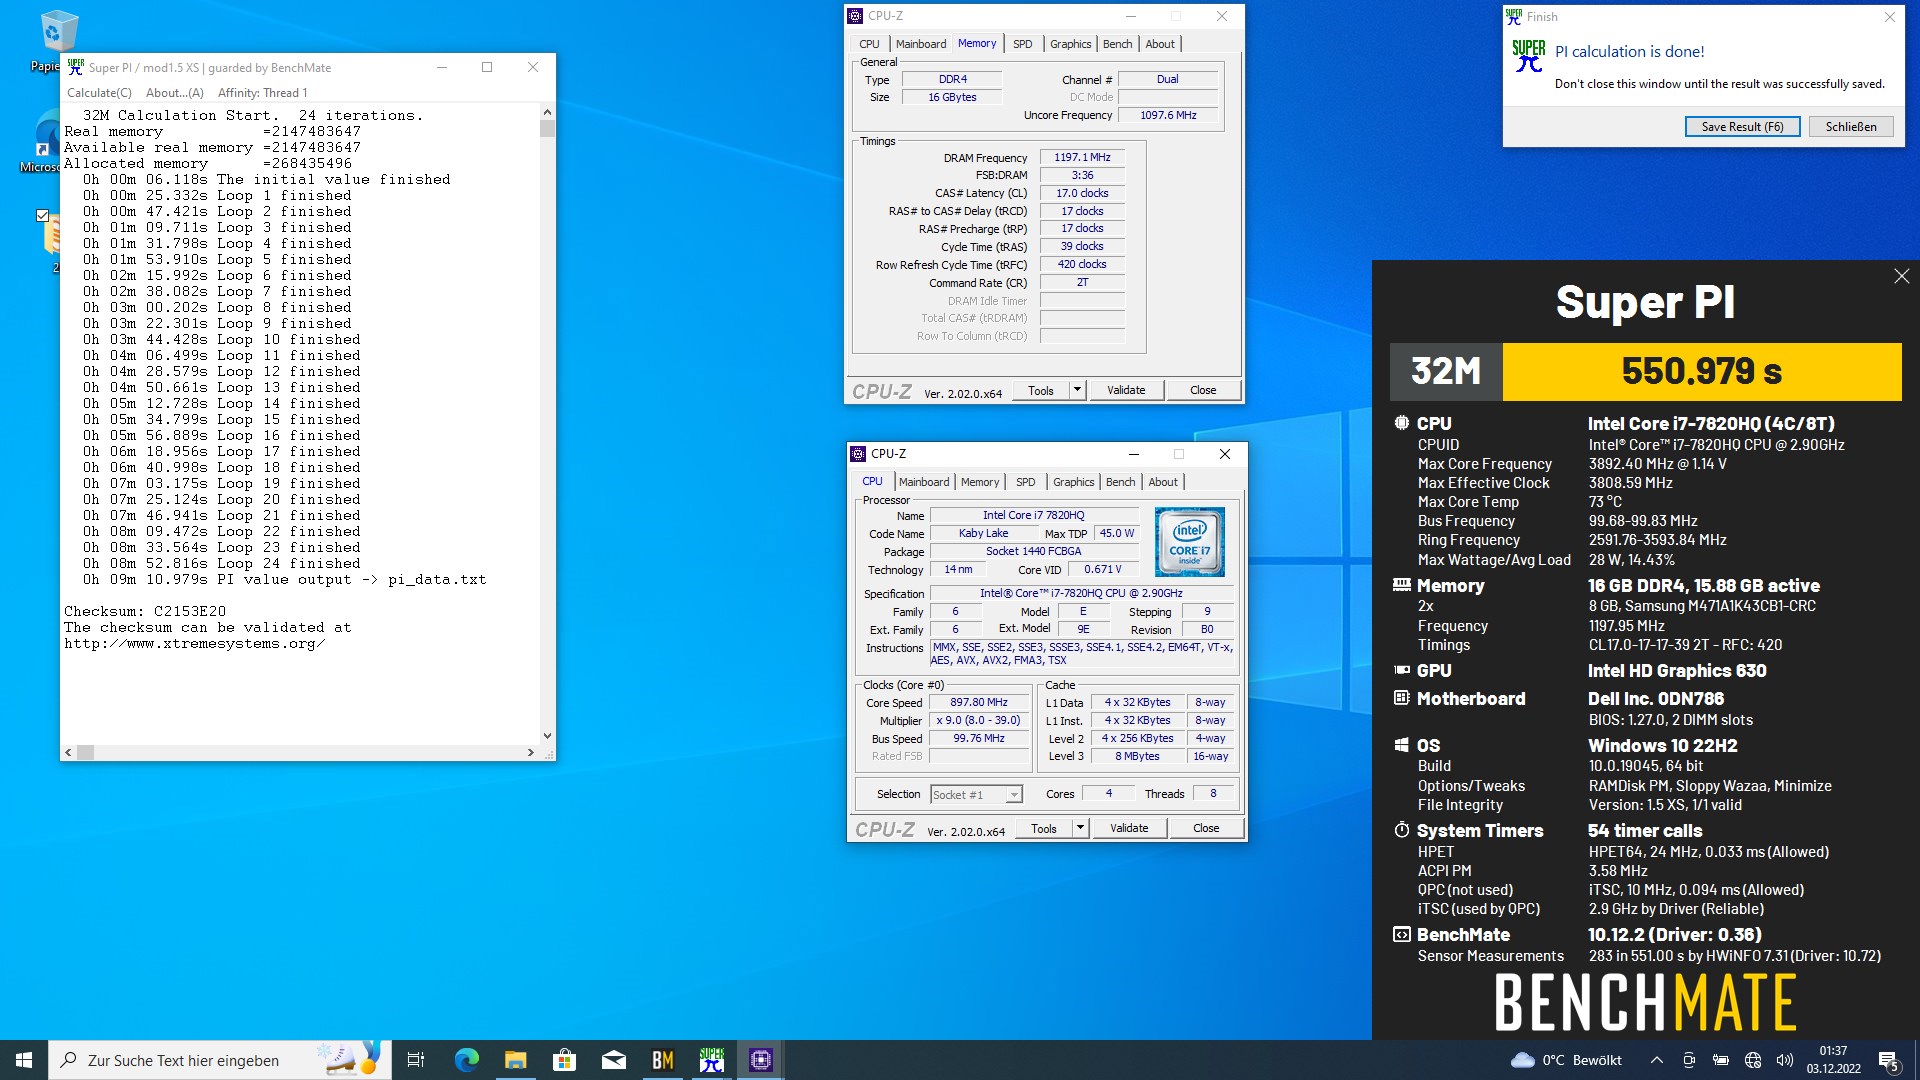This screenshot has height=1080, width=1920.
Task: Click the upper CPU-Z title bar icon
Action: (855, 16)
